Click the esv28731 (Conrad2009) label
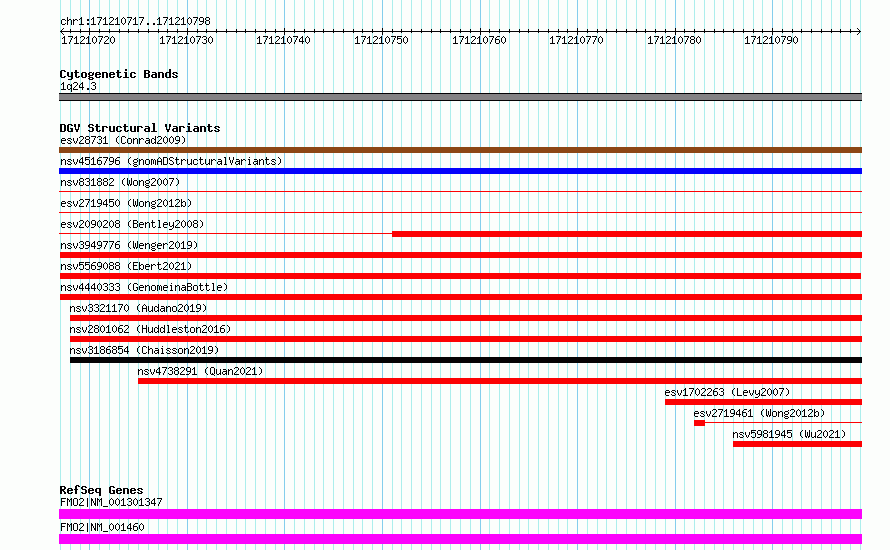Viewport: 890px width, 550px height. (x=123, y=140)
